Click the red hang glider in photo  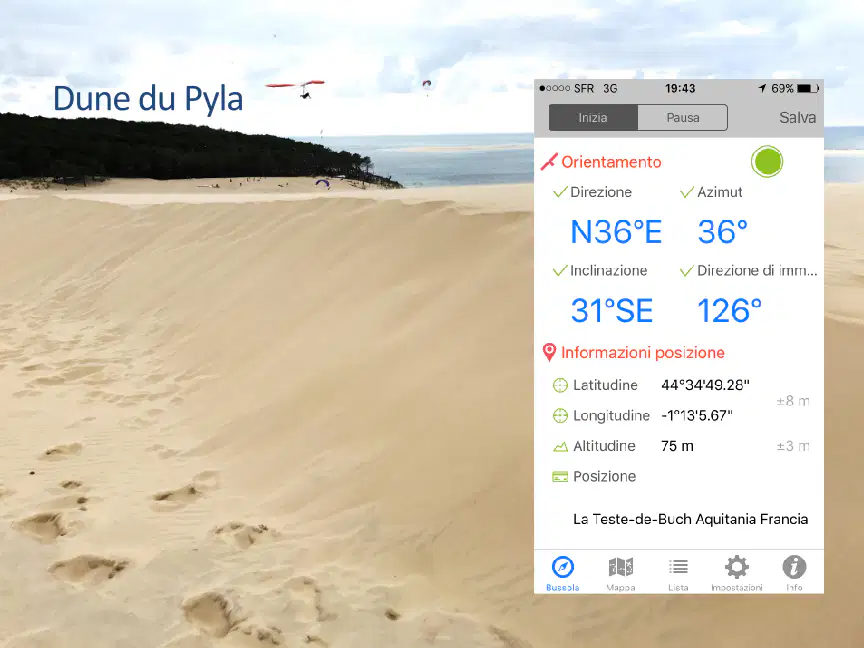pos(296,88)
